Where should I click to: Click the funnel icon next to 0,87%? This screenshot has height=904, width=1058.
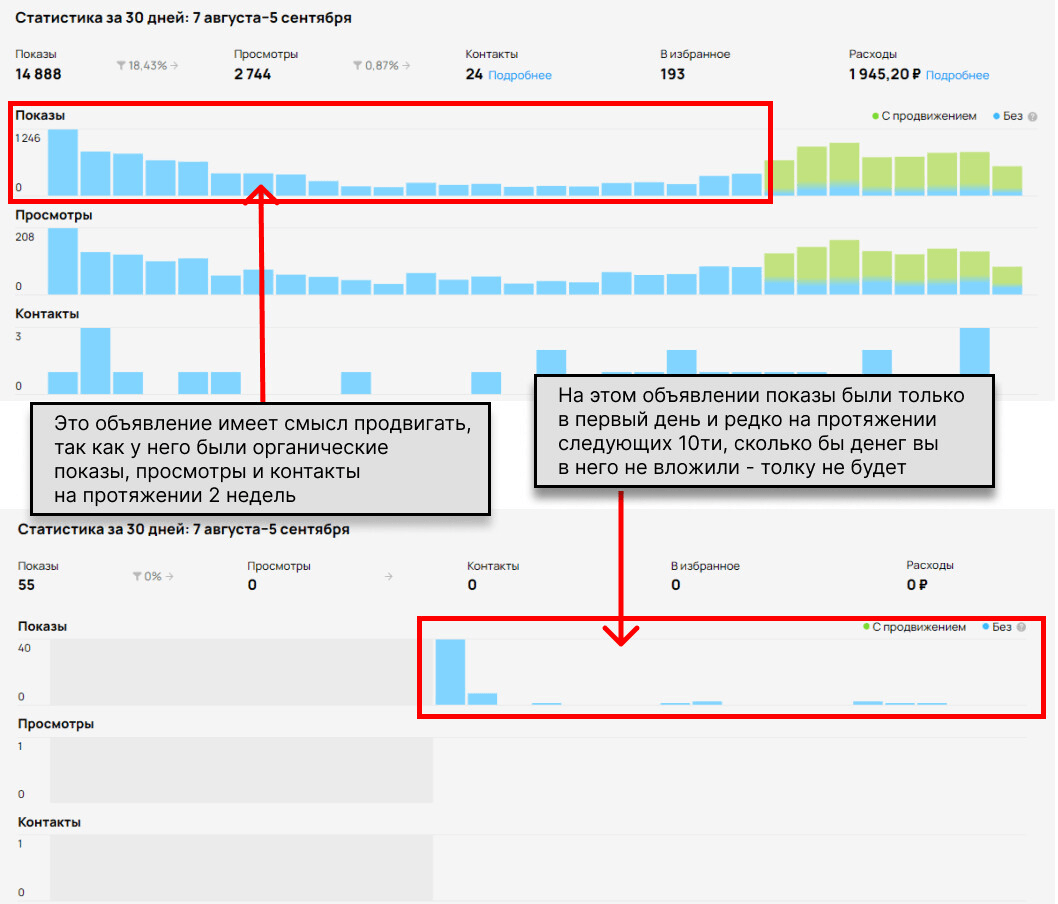tap(358, 65)
